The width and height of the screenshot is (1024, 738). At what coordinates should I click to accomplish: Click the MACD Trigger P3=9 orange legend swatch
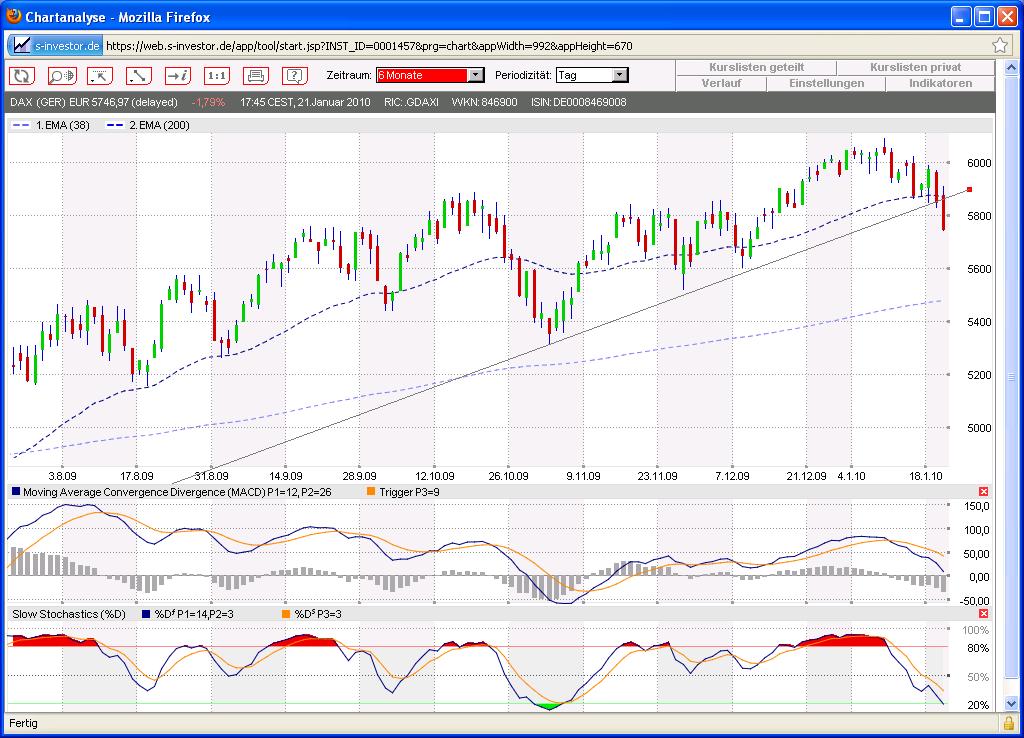click(371, 491)
